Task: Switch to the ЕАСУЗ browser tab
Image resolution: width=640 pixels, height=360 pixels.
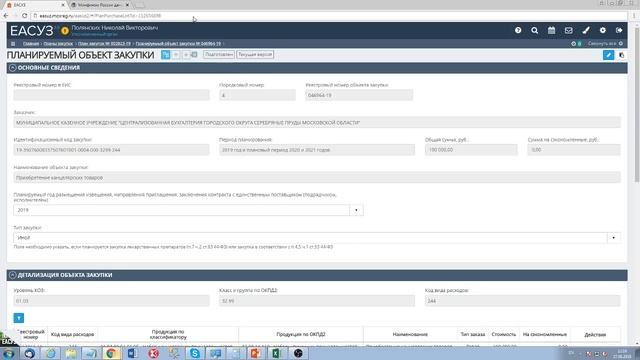Action: pyautogui.click(x=35, y=5)
